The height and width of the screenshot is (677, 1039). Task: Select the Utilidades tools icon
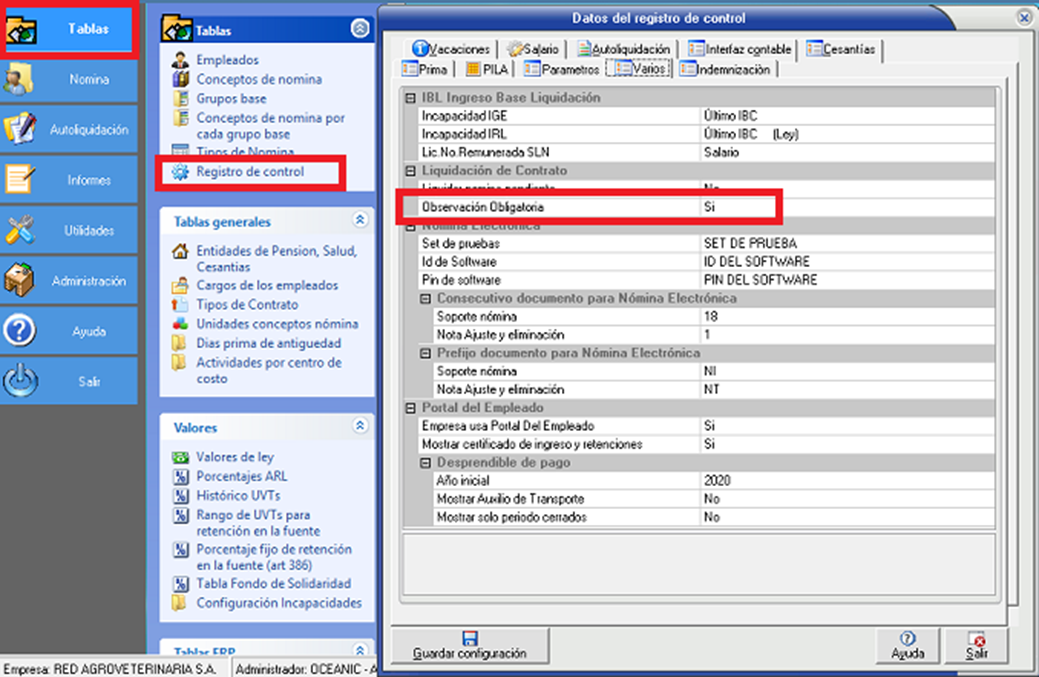[20, 230]
